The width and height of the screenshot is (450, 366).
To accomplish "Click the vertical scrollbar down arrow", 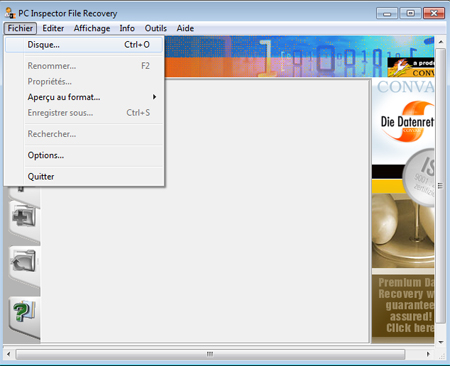I will tap(441, 342).
